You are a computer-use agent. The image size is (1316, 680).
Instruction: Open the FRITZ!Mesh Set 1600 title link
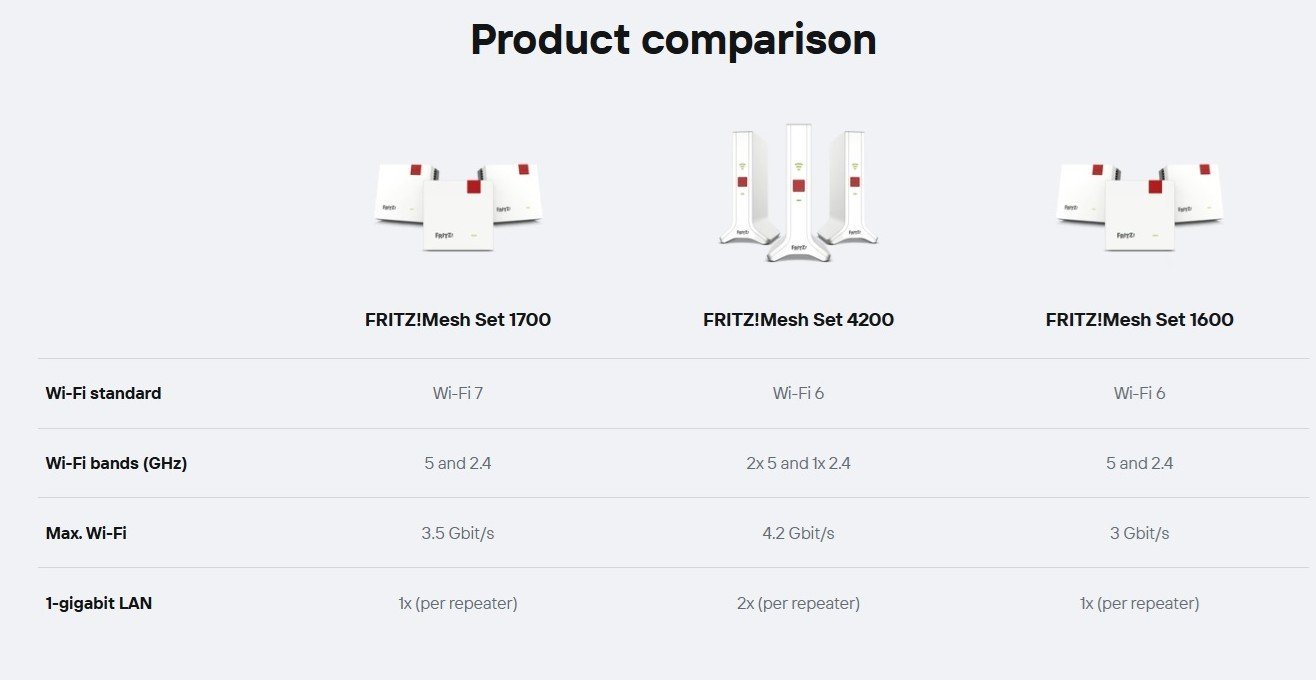[1140, 320]
